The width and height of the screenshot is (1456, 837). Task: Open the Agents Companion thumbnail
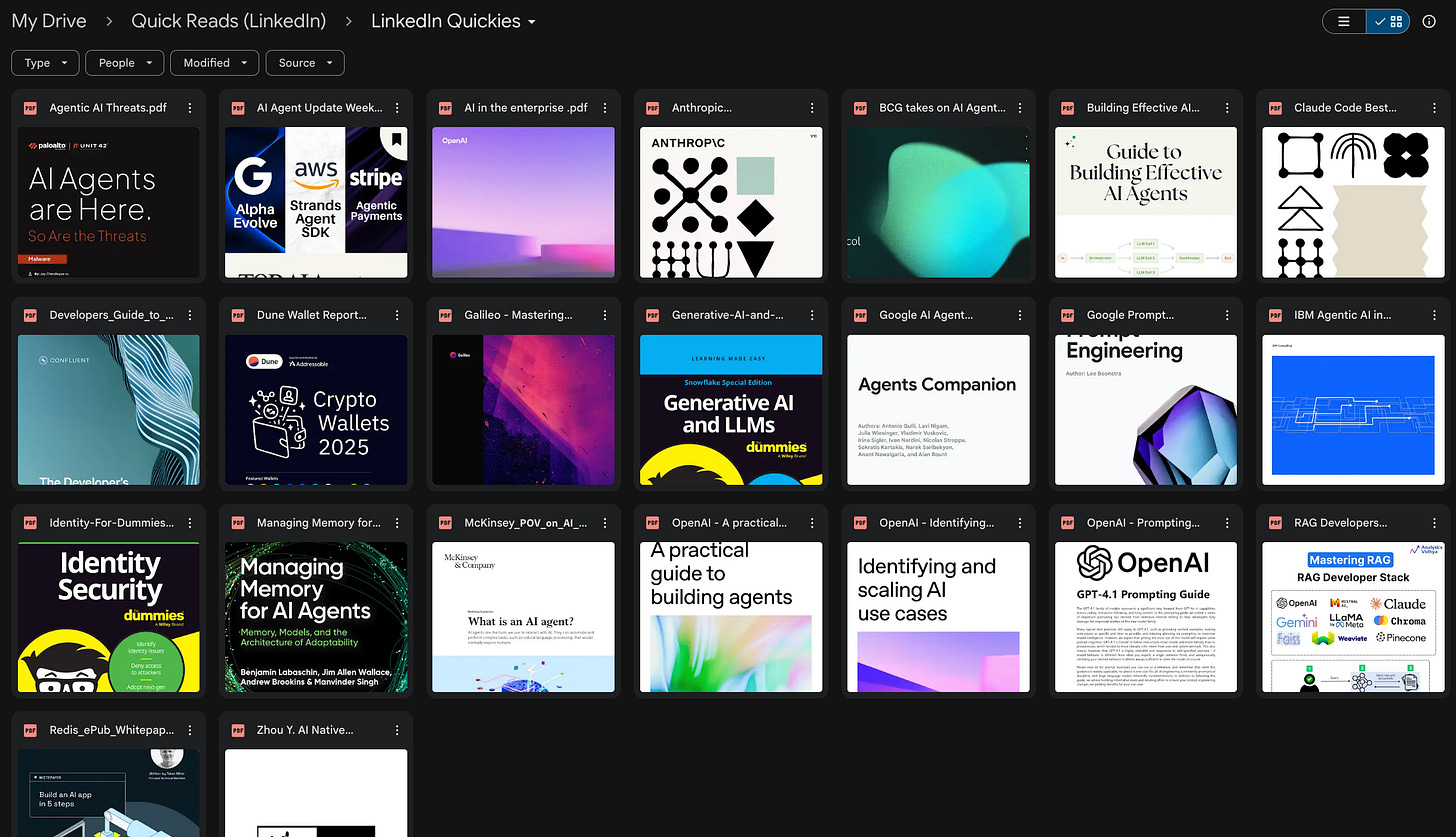coord(938,410)
